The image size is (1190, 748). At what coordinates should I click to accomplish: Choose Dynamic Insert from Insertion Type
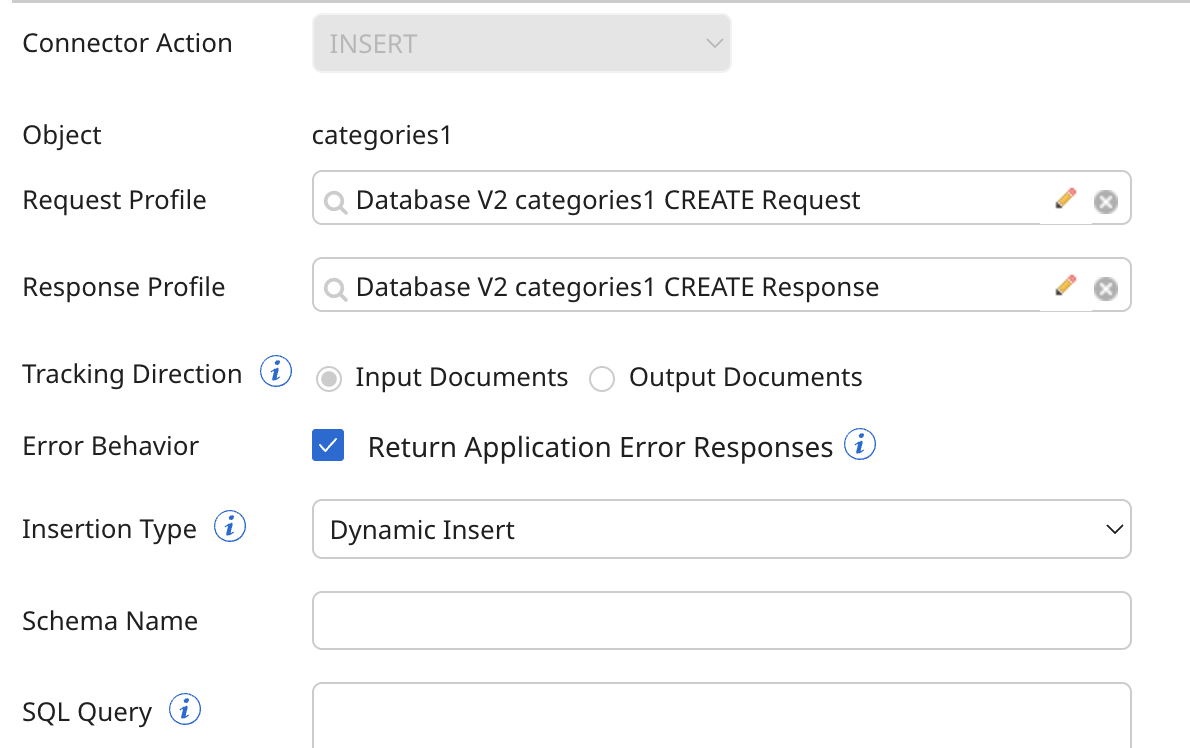pos(722,529)
